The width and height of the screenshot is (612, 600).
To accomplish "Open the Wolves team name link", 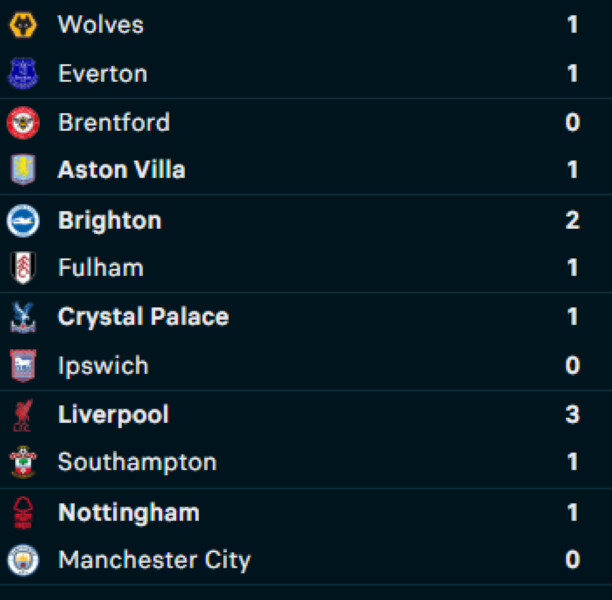I will pyautogui.click(x=101, y=25).
